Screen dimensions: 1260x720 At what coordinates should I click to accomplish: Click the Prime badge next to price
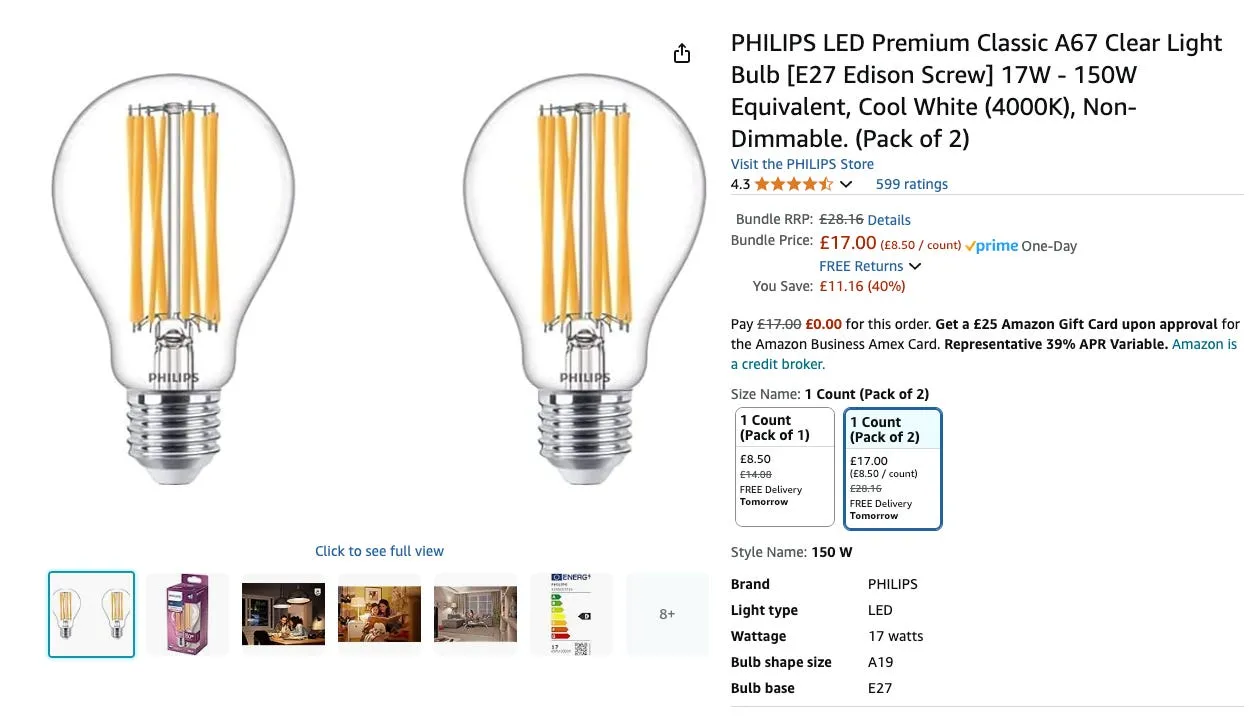[991, 245]
